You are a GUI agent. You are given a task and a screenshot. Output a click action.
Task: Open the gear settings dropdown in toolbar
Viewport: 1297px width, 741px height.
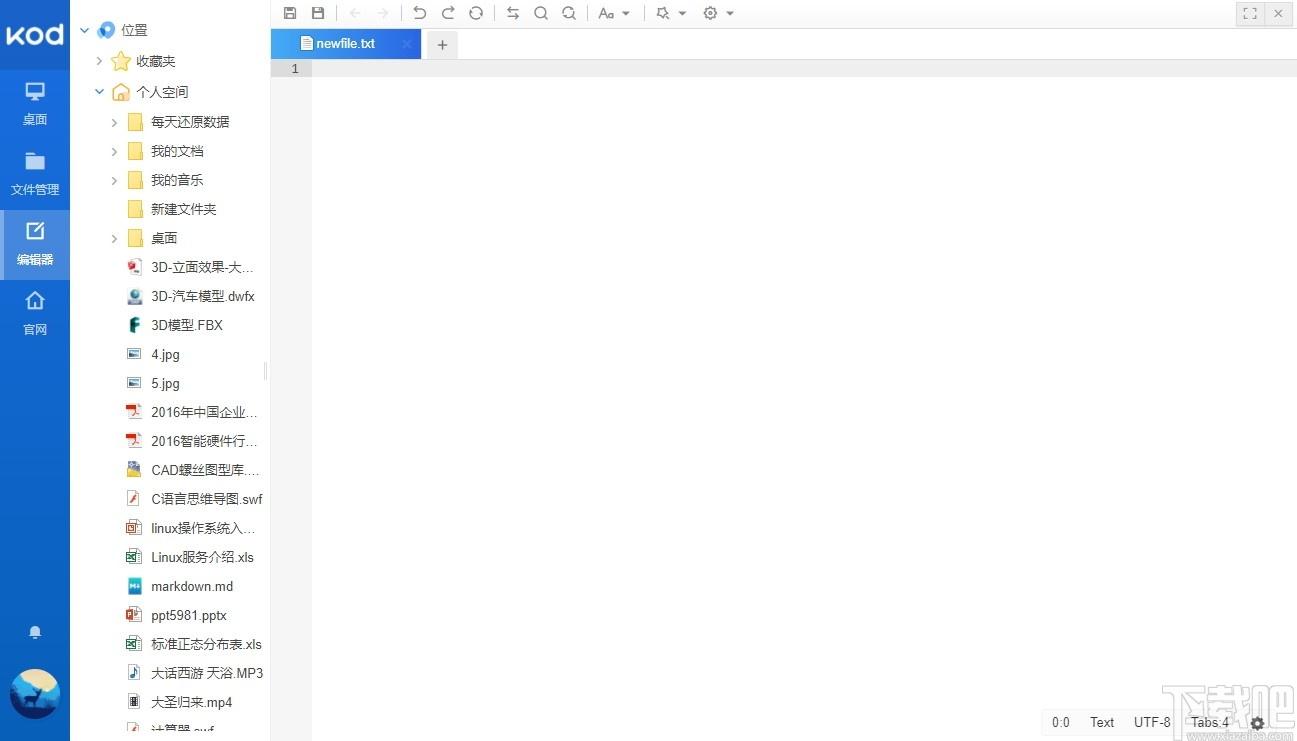(718, 13)
